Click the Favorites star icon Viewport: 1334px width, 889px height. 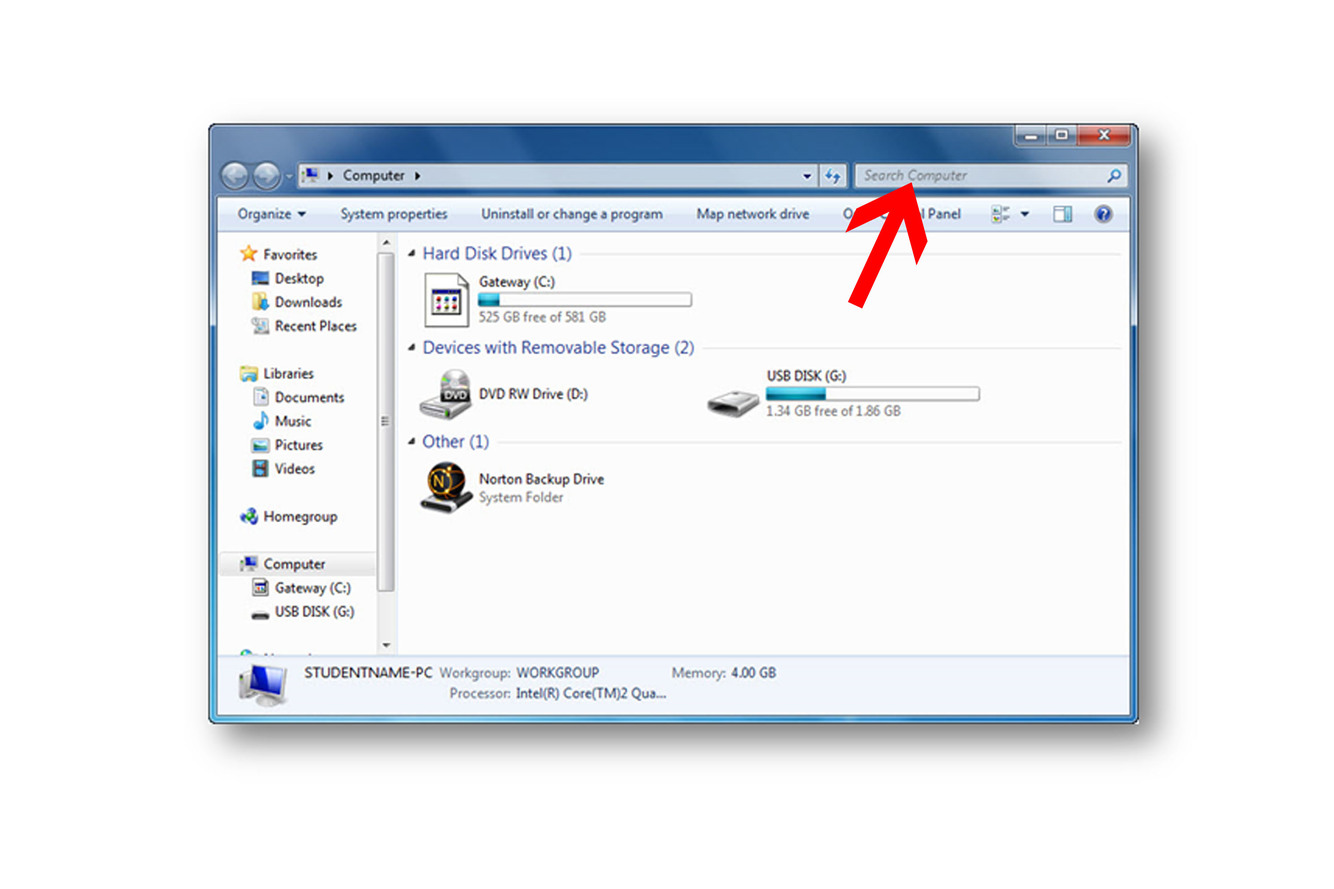point(249,254)
